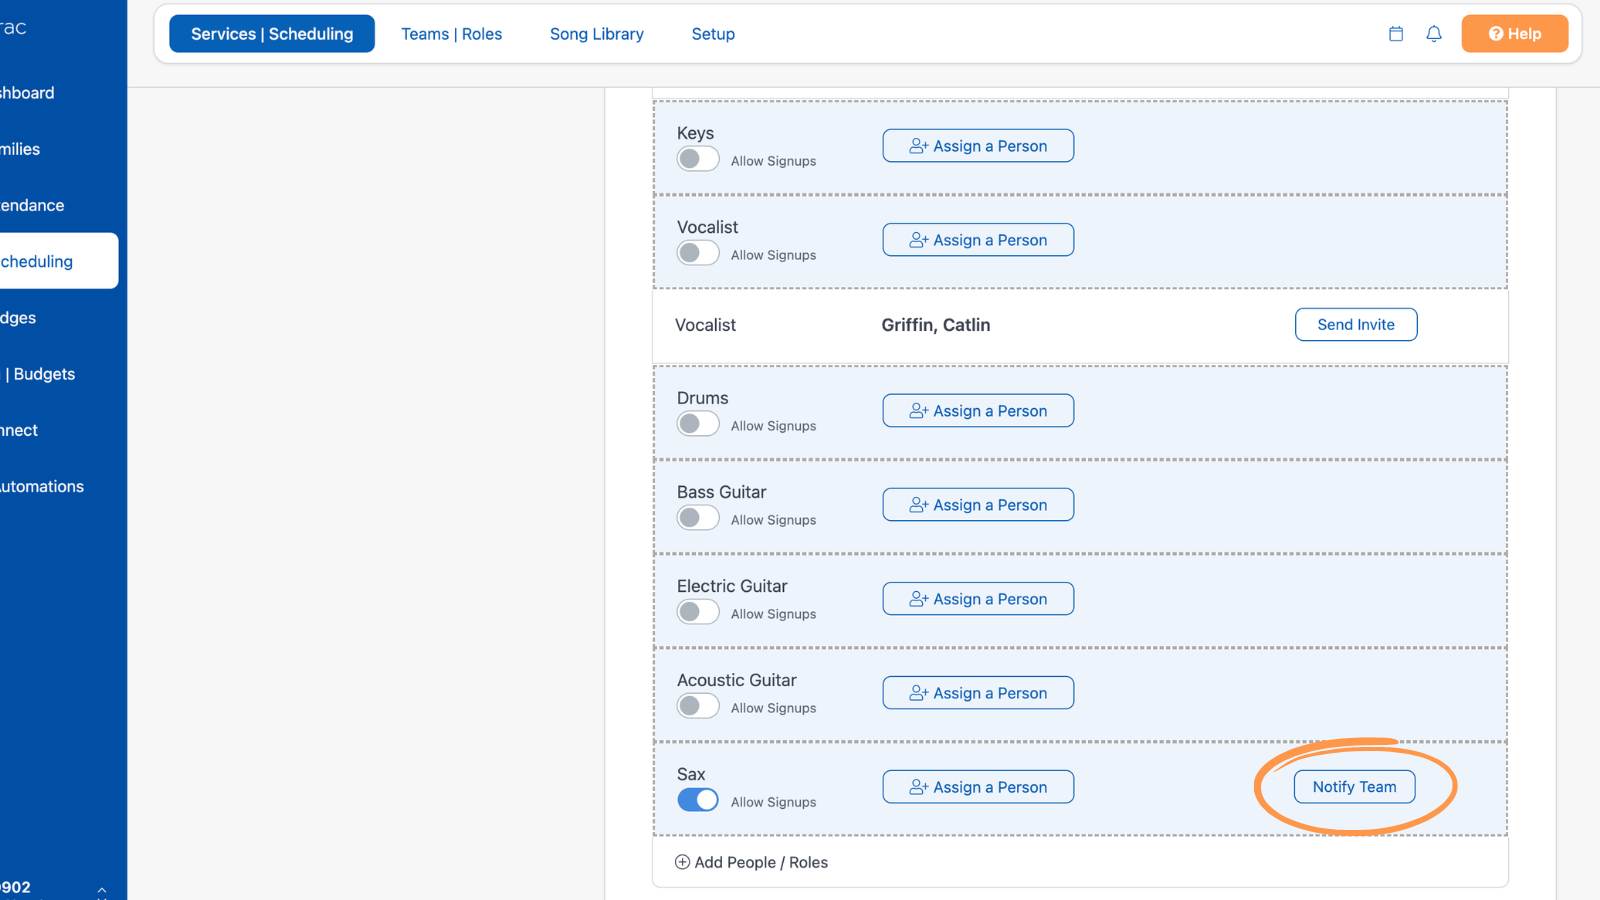This screenshot has width=1600, height=900.
Task: Click the name Griffin, Catlin
Action: [936, 325]
